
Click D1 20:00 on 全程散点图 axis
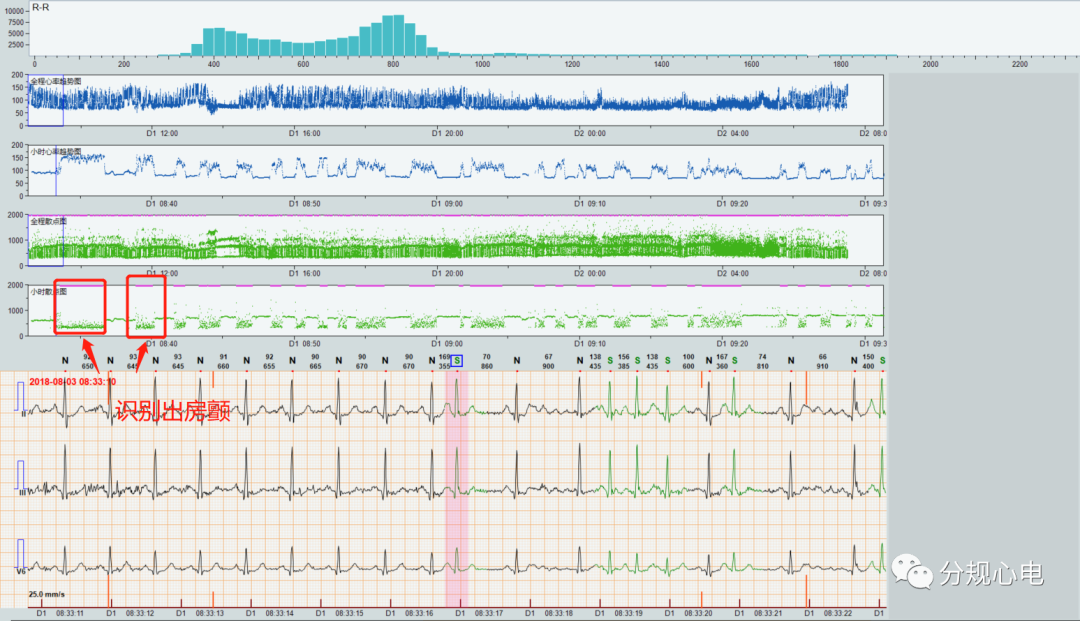coord(447,273)
